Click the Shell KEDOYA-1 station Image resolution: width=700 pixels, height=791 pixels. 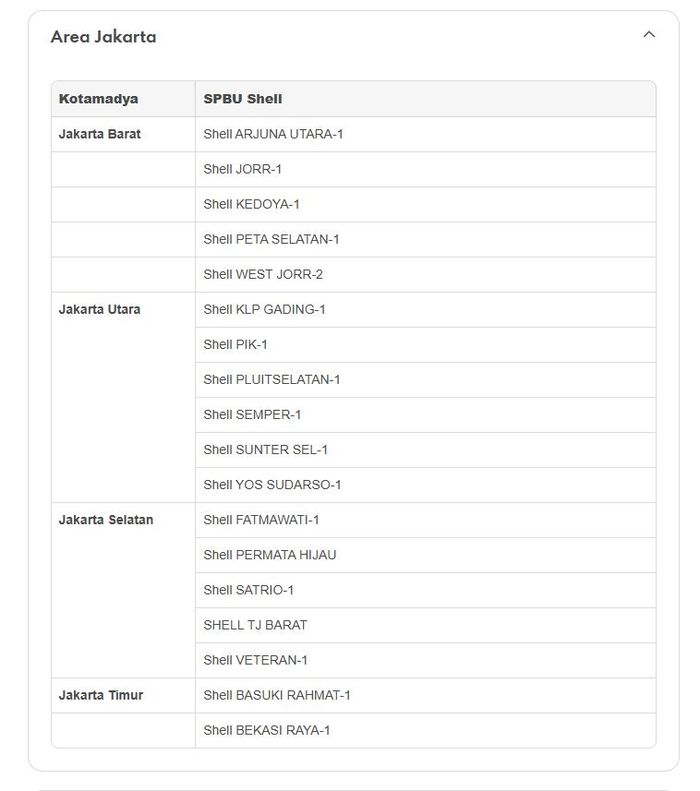(251, 204)
